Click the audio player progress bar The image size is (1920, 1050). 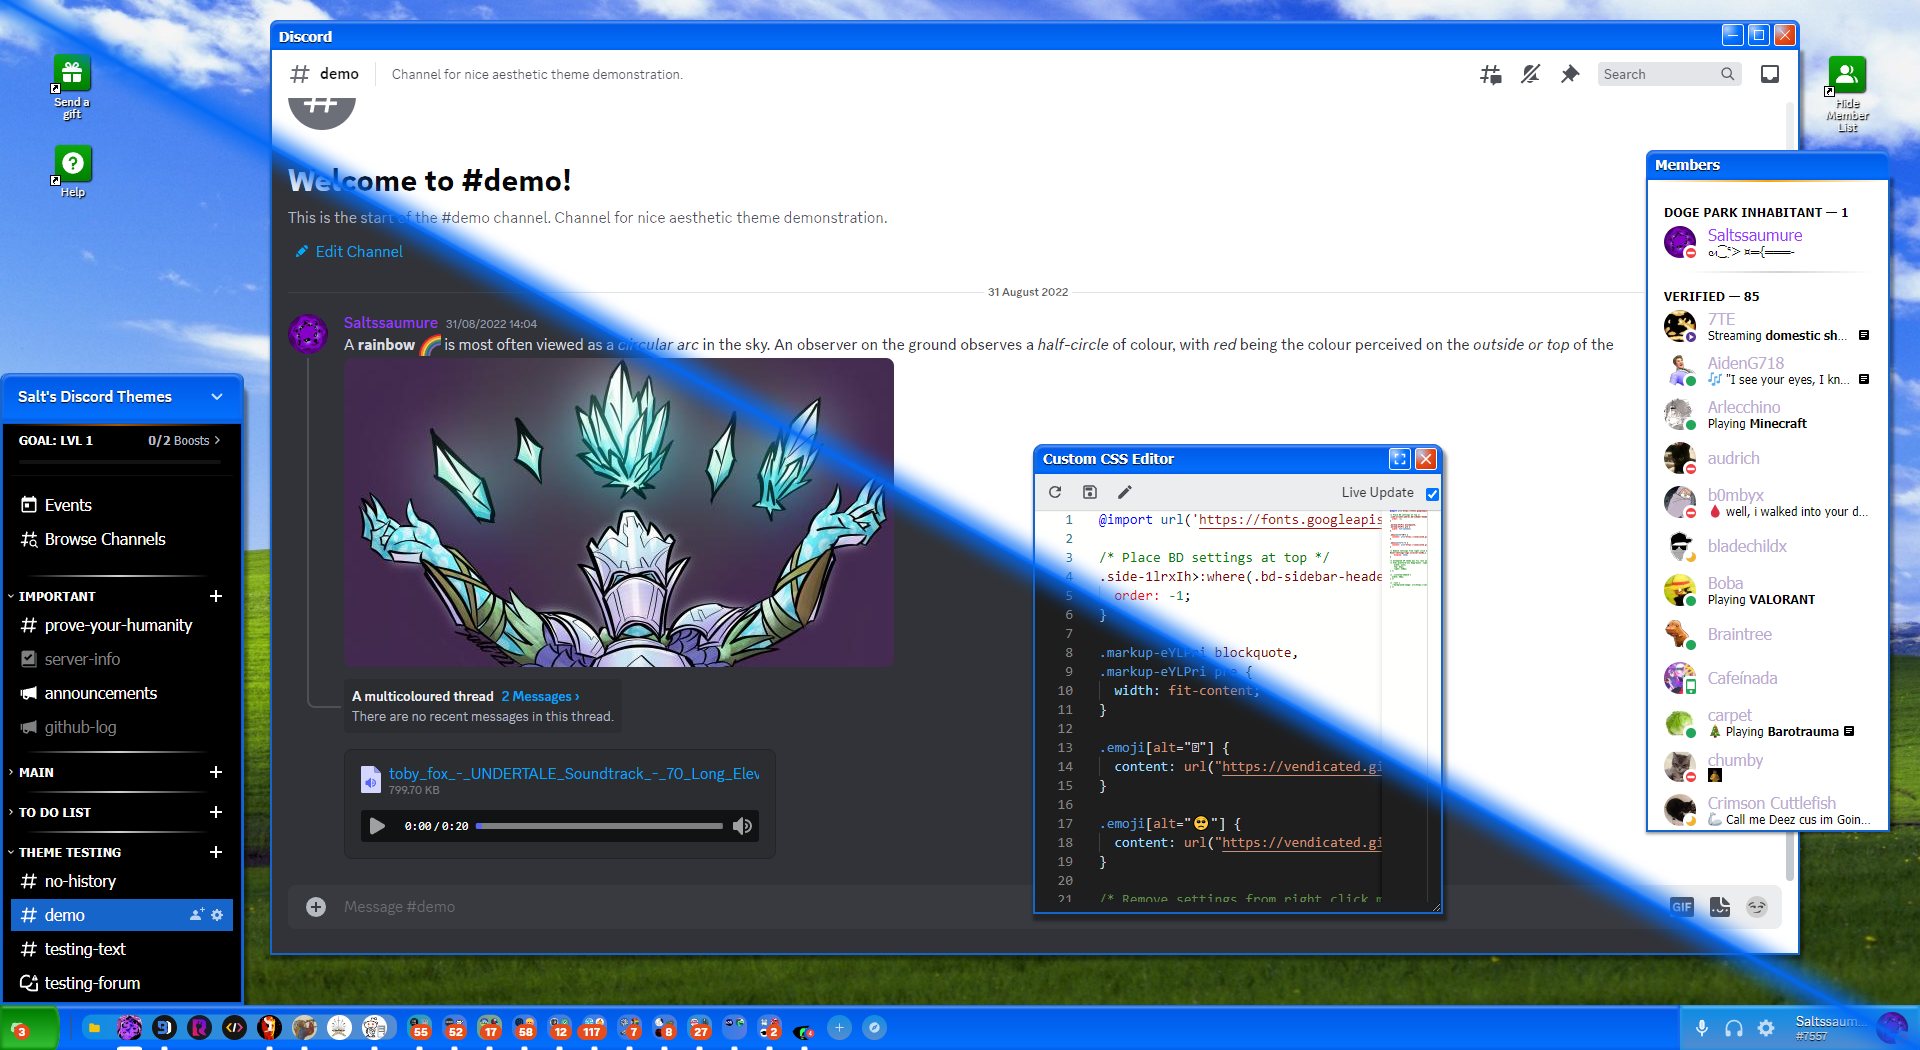coord(599,826)
